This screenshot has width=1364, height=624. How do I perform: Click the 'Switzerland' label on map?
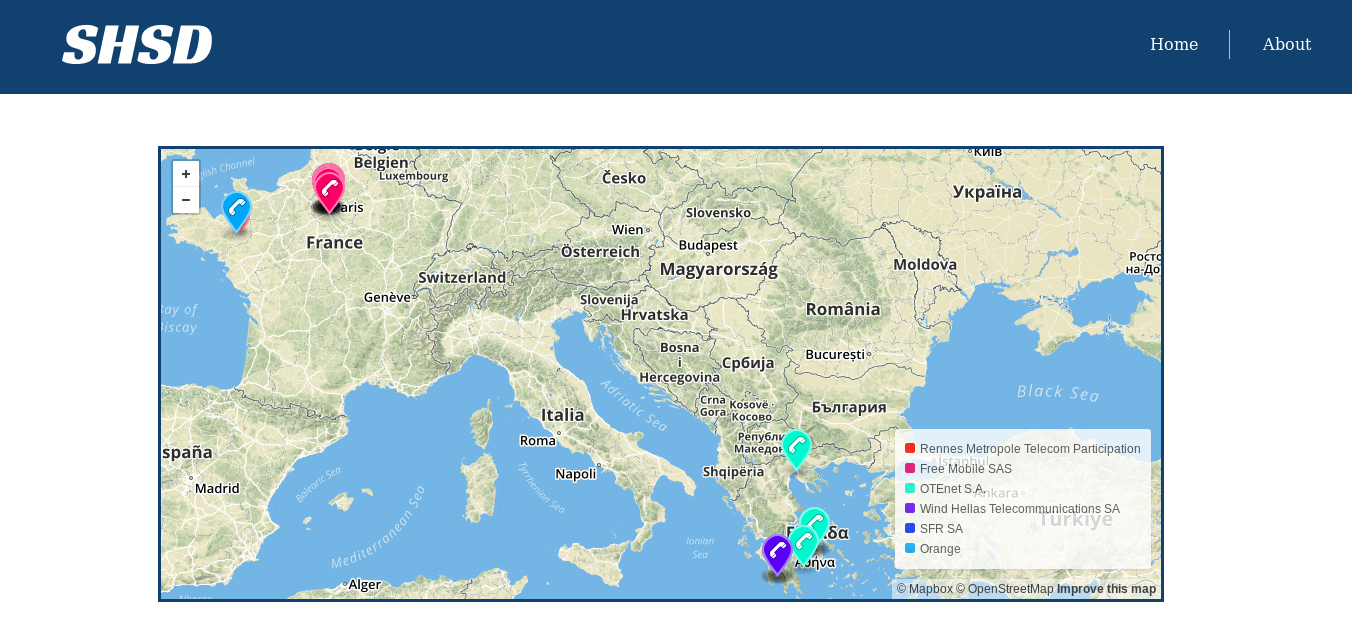tap(462, 277)
